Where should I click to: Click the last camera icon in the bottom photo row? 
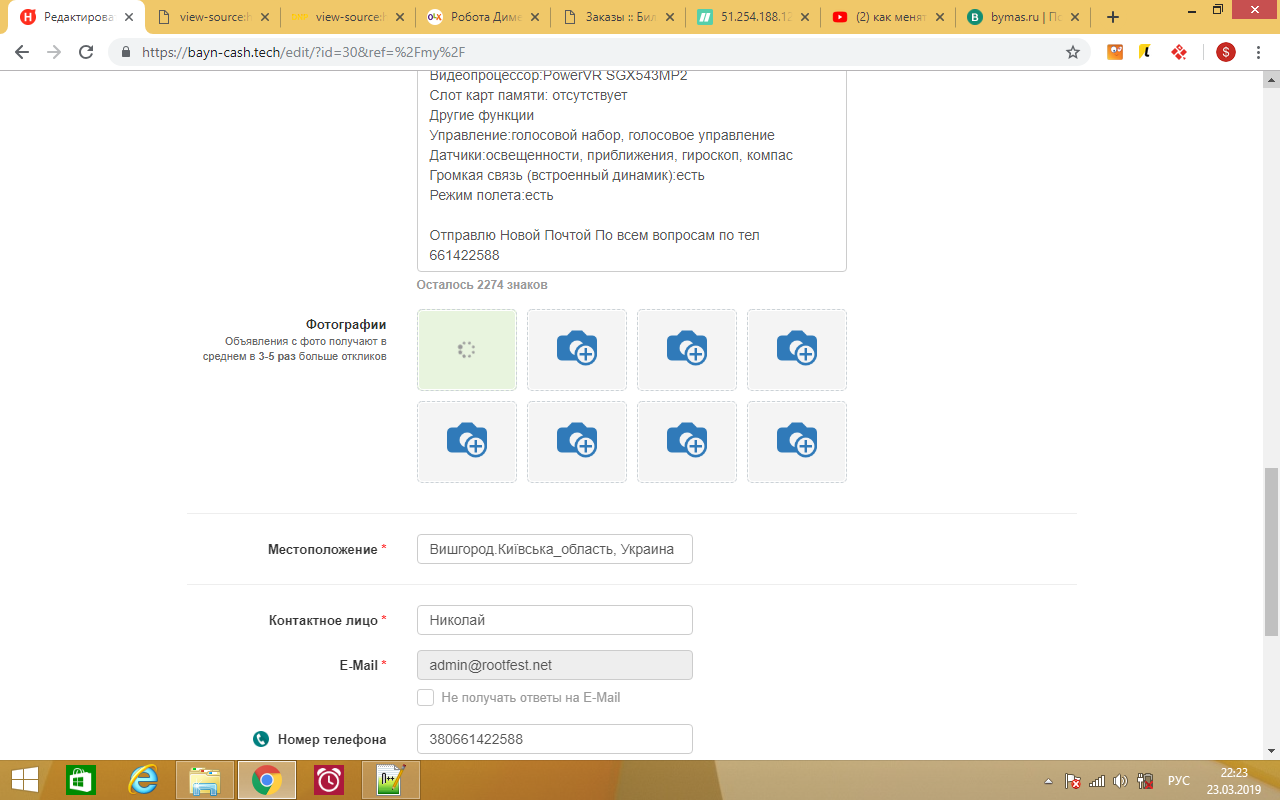click(797, 441)
